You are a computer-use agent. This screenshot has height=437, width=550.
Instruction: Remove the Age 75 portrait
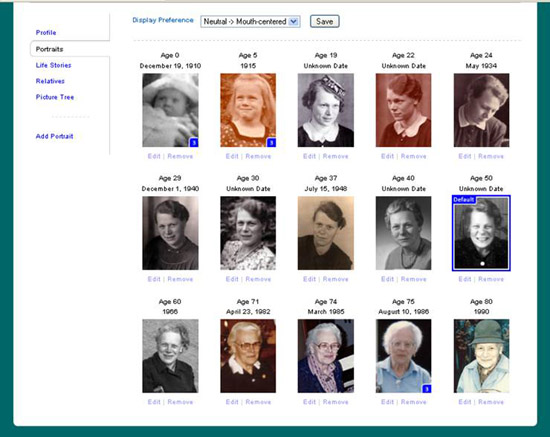click(x=414, y=402)
